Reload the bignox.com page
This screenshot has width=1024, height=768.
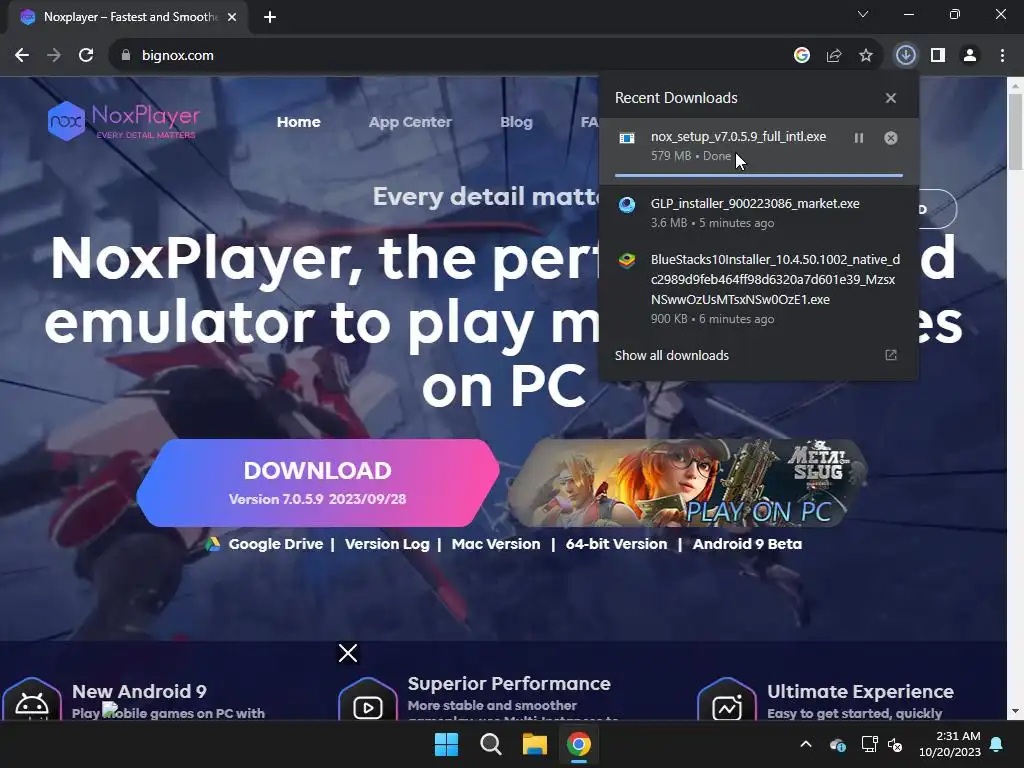(x=86, y=56)
